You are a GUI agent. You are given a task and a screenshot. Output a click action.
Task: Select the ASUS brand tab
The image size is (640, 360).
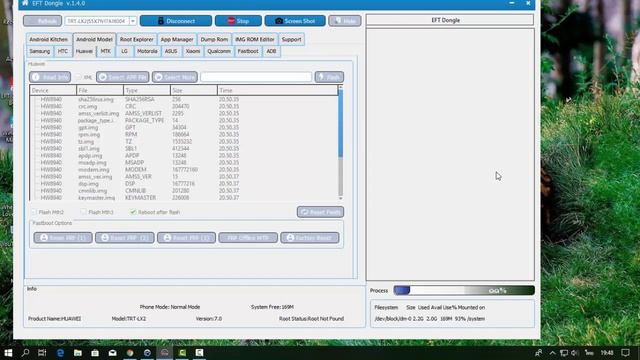point(171,51)
